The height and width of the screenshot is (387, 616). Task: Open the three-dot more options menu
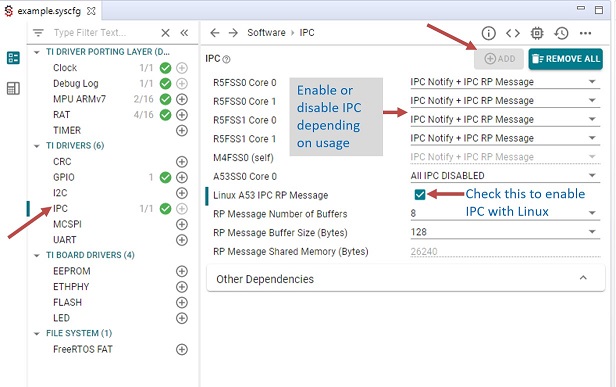coord(585,33)
